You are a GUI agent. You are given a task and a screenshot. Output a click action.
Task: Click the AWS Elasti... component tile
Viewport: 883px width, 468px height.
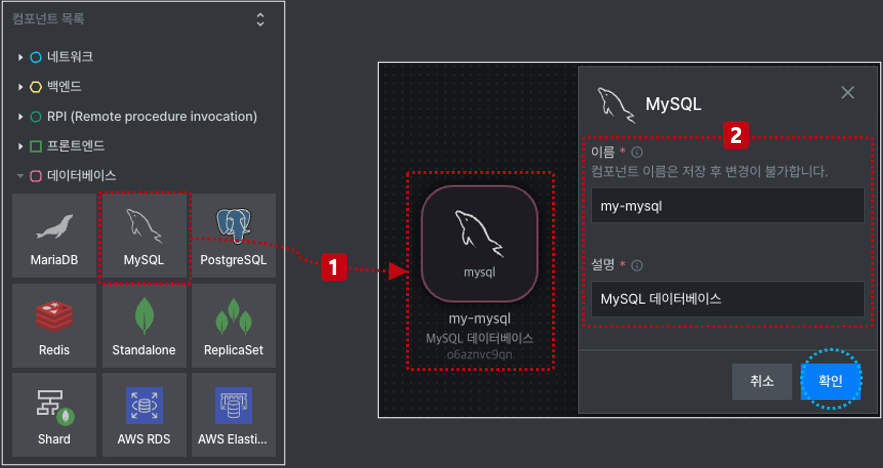[234, 414]
